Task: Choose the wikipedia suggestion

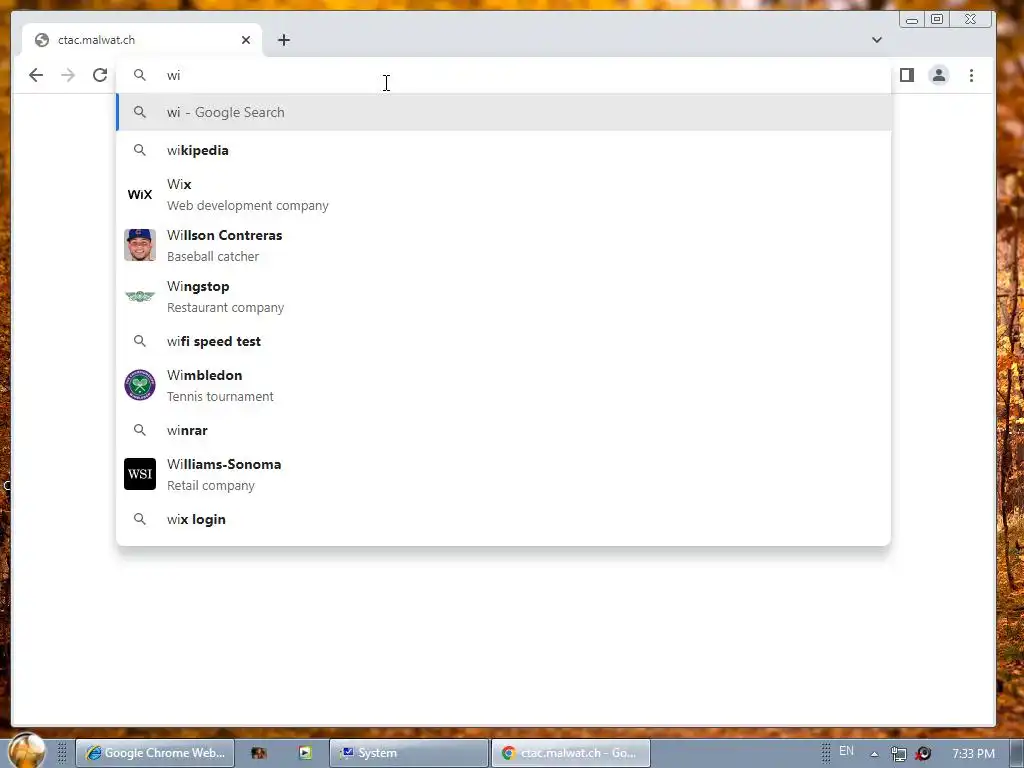Action: (x=504, y=150)
